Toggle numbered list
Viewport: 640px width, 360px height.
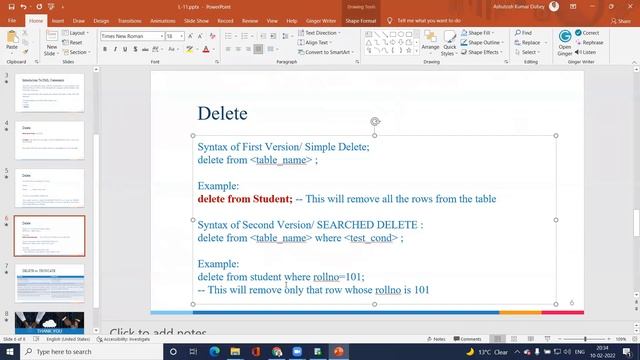(x=244, y=36)
